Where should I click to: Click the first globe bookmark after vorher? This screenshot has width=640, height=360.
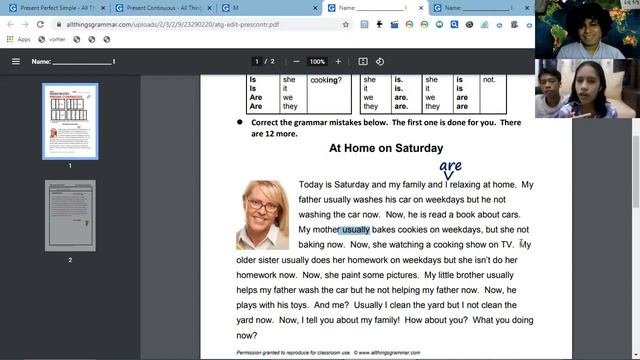tap(77, 39)
